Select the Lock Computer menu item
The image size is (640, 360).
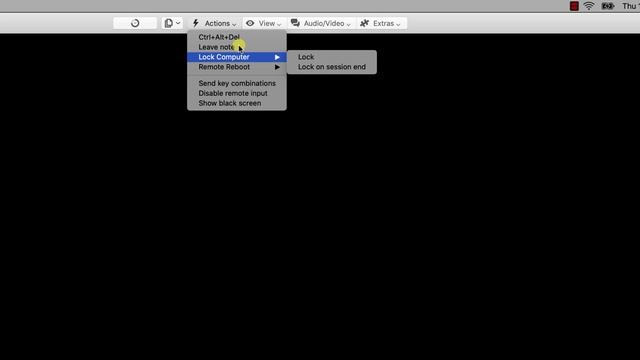pos(237,57)
